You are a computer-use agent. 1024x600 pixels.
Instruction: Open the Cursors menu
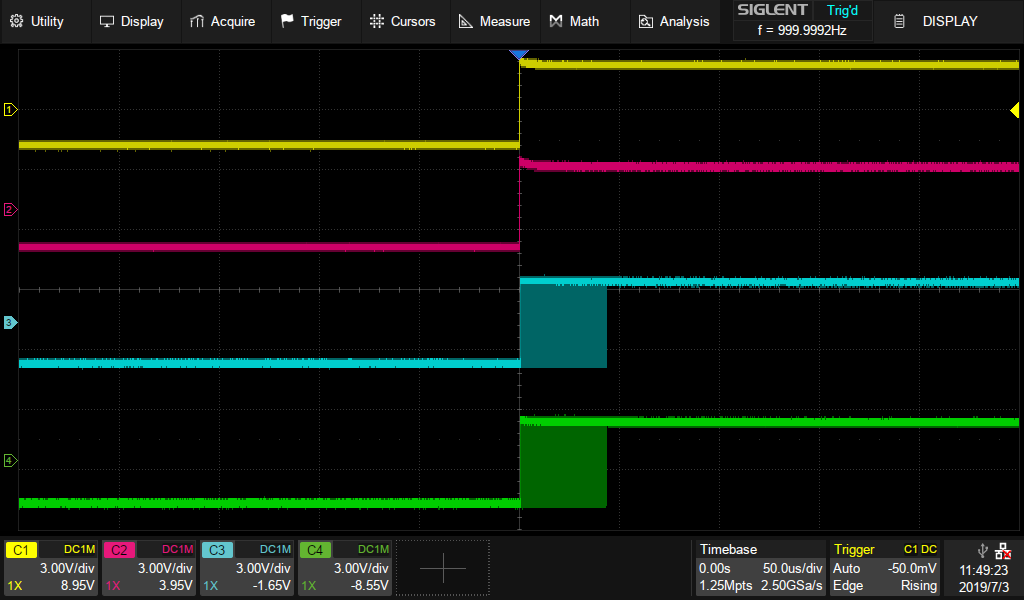click(x=402, y=21)
